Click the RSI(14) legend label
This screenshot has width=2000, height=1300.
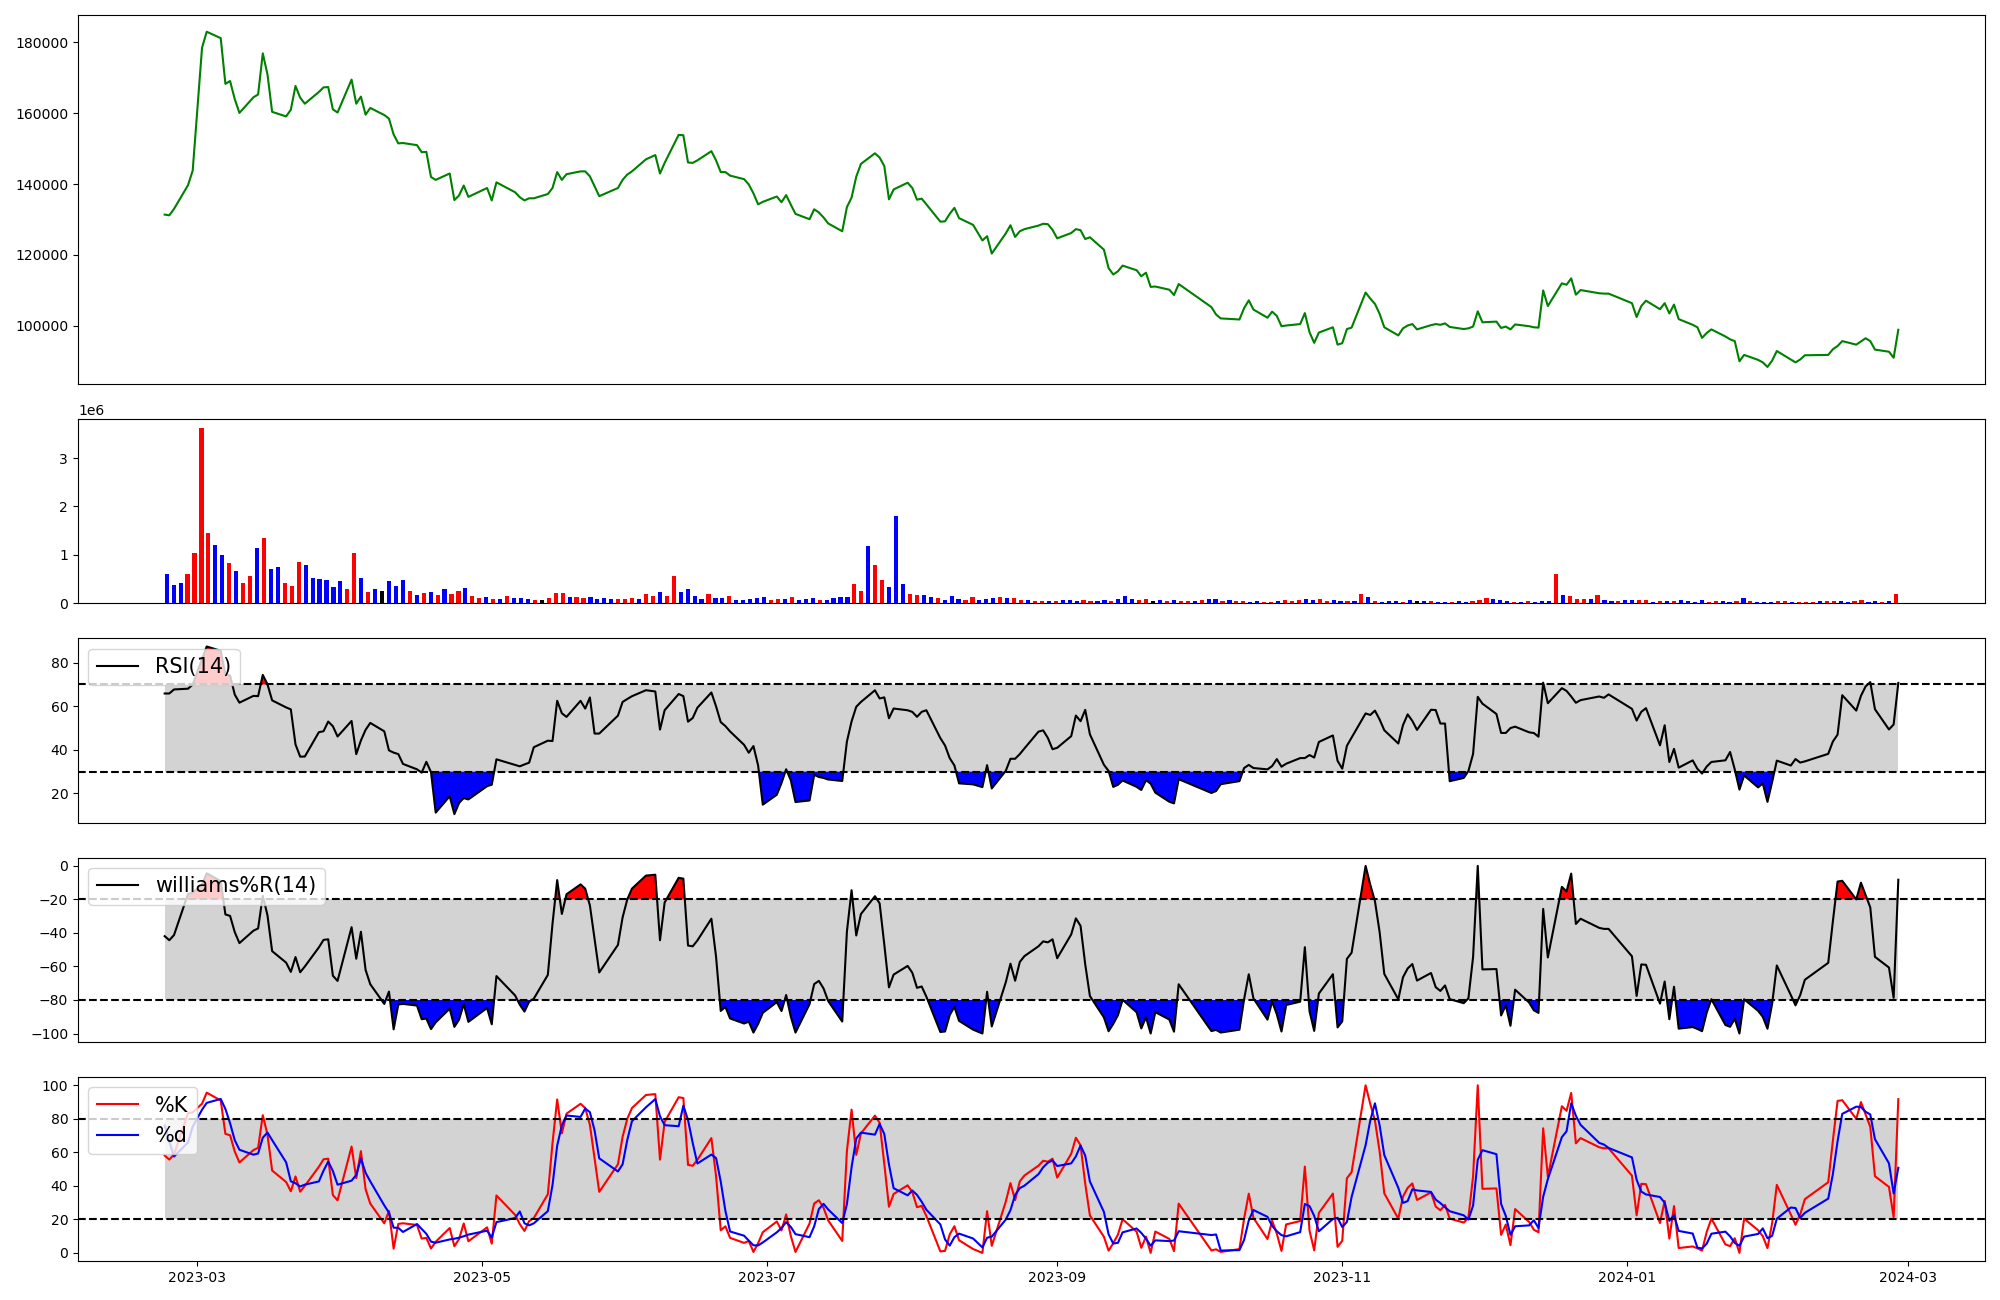click(192, 666)
